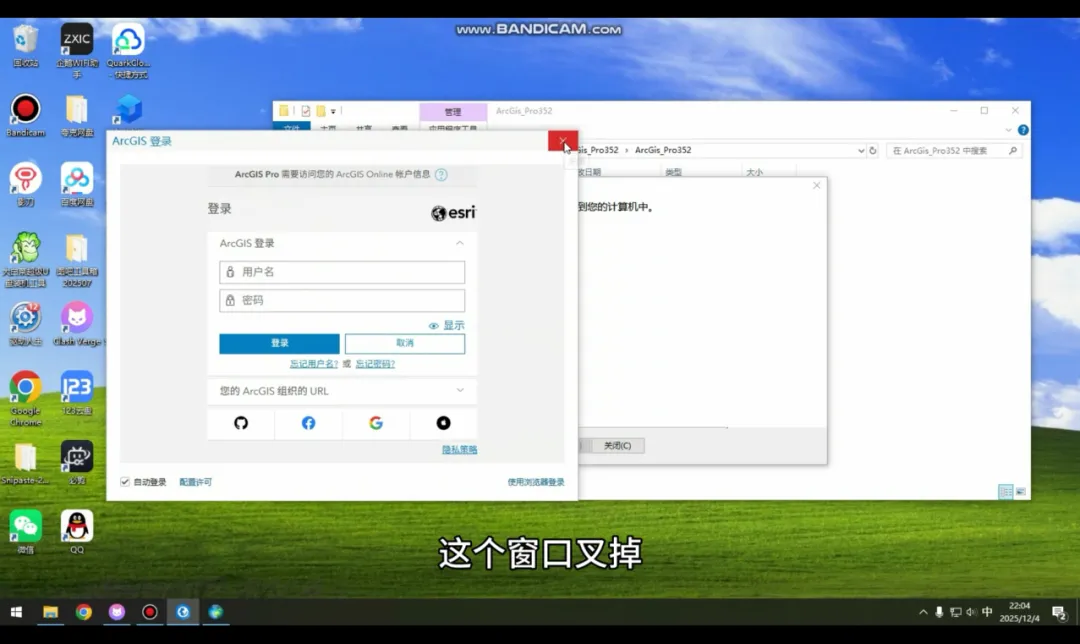Image resolution: width=1080 pixels, height=644 pixels.
Task: Launch WeChat (微信) from desktop
Action: click(x=25, y=532)
